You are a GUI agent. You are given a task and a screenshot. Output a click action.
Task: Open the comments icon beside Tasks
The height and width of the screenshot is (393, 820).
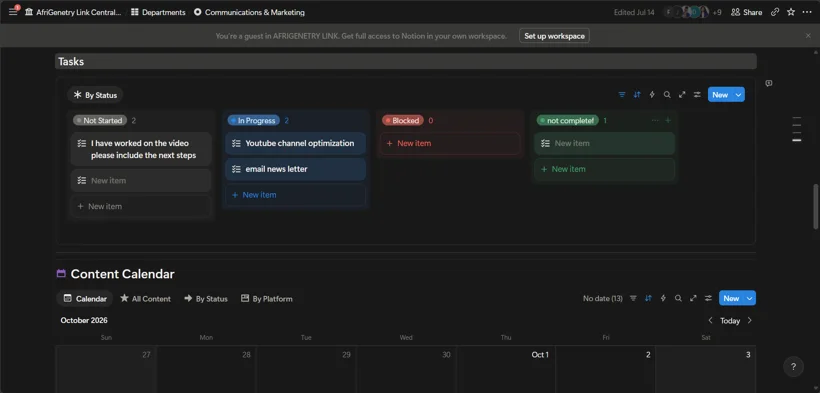(769, 83)
